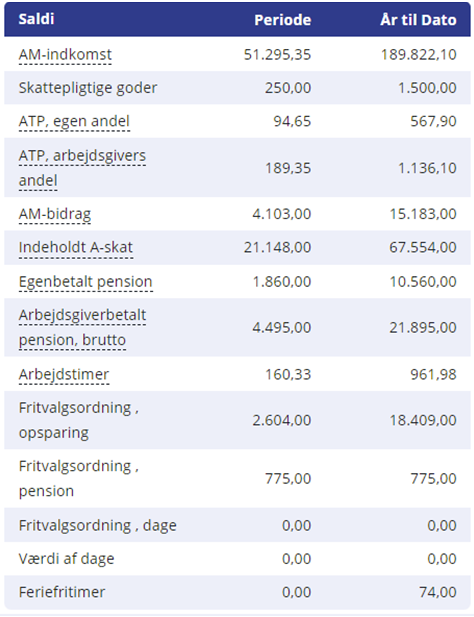Click the Feriefritimer year value 74,00
The height and width of the screenshot is (617, 474).
[437, 592]
